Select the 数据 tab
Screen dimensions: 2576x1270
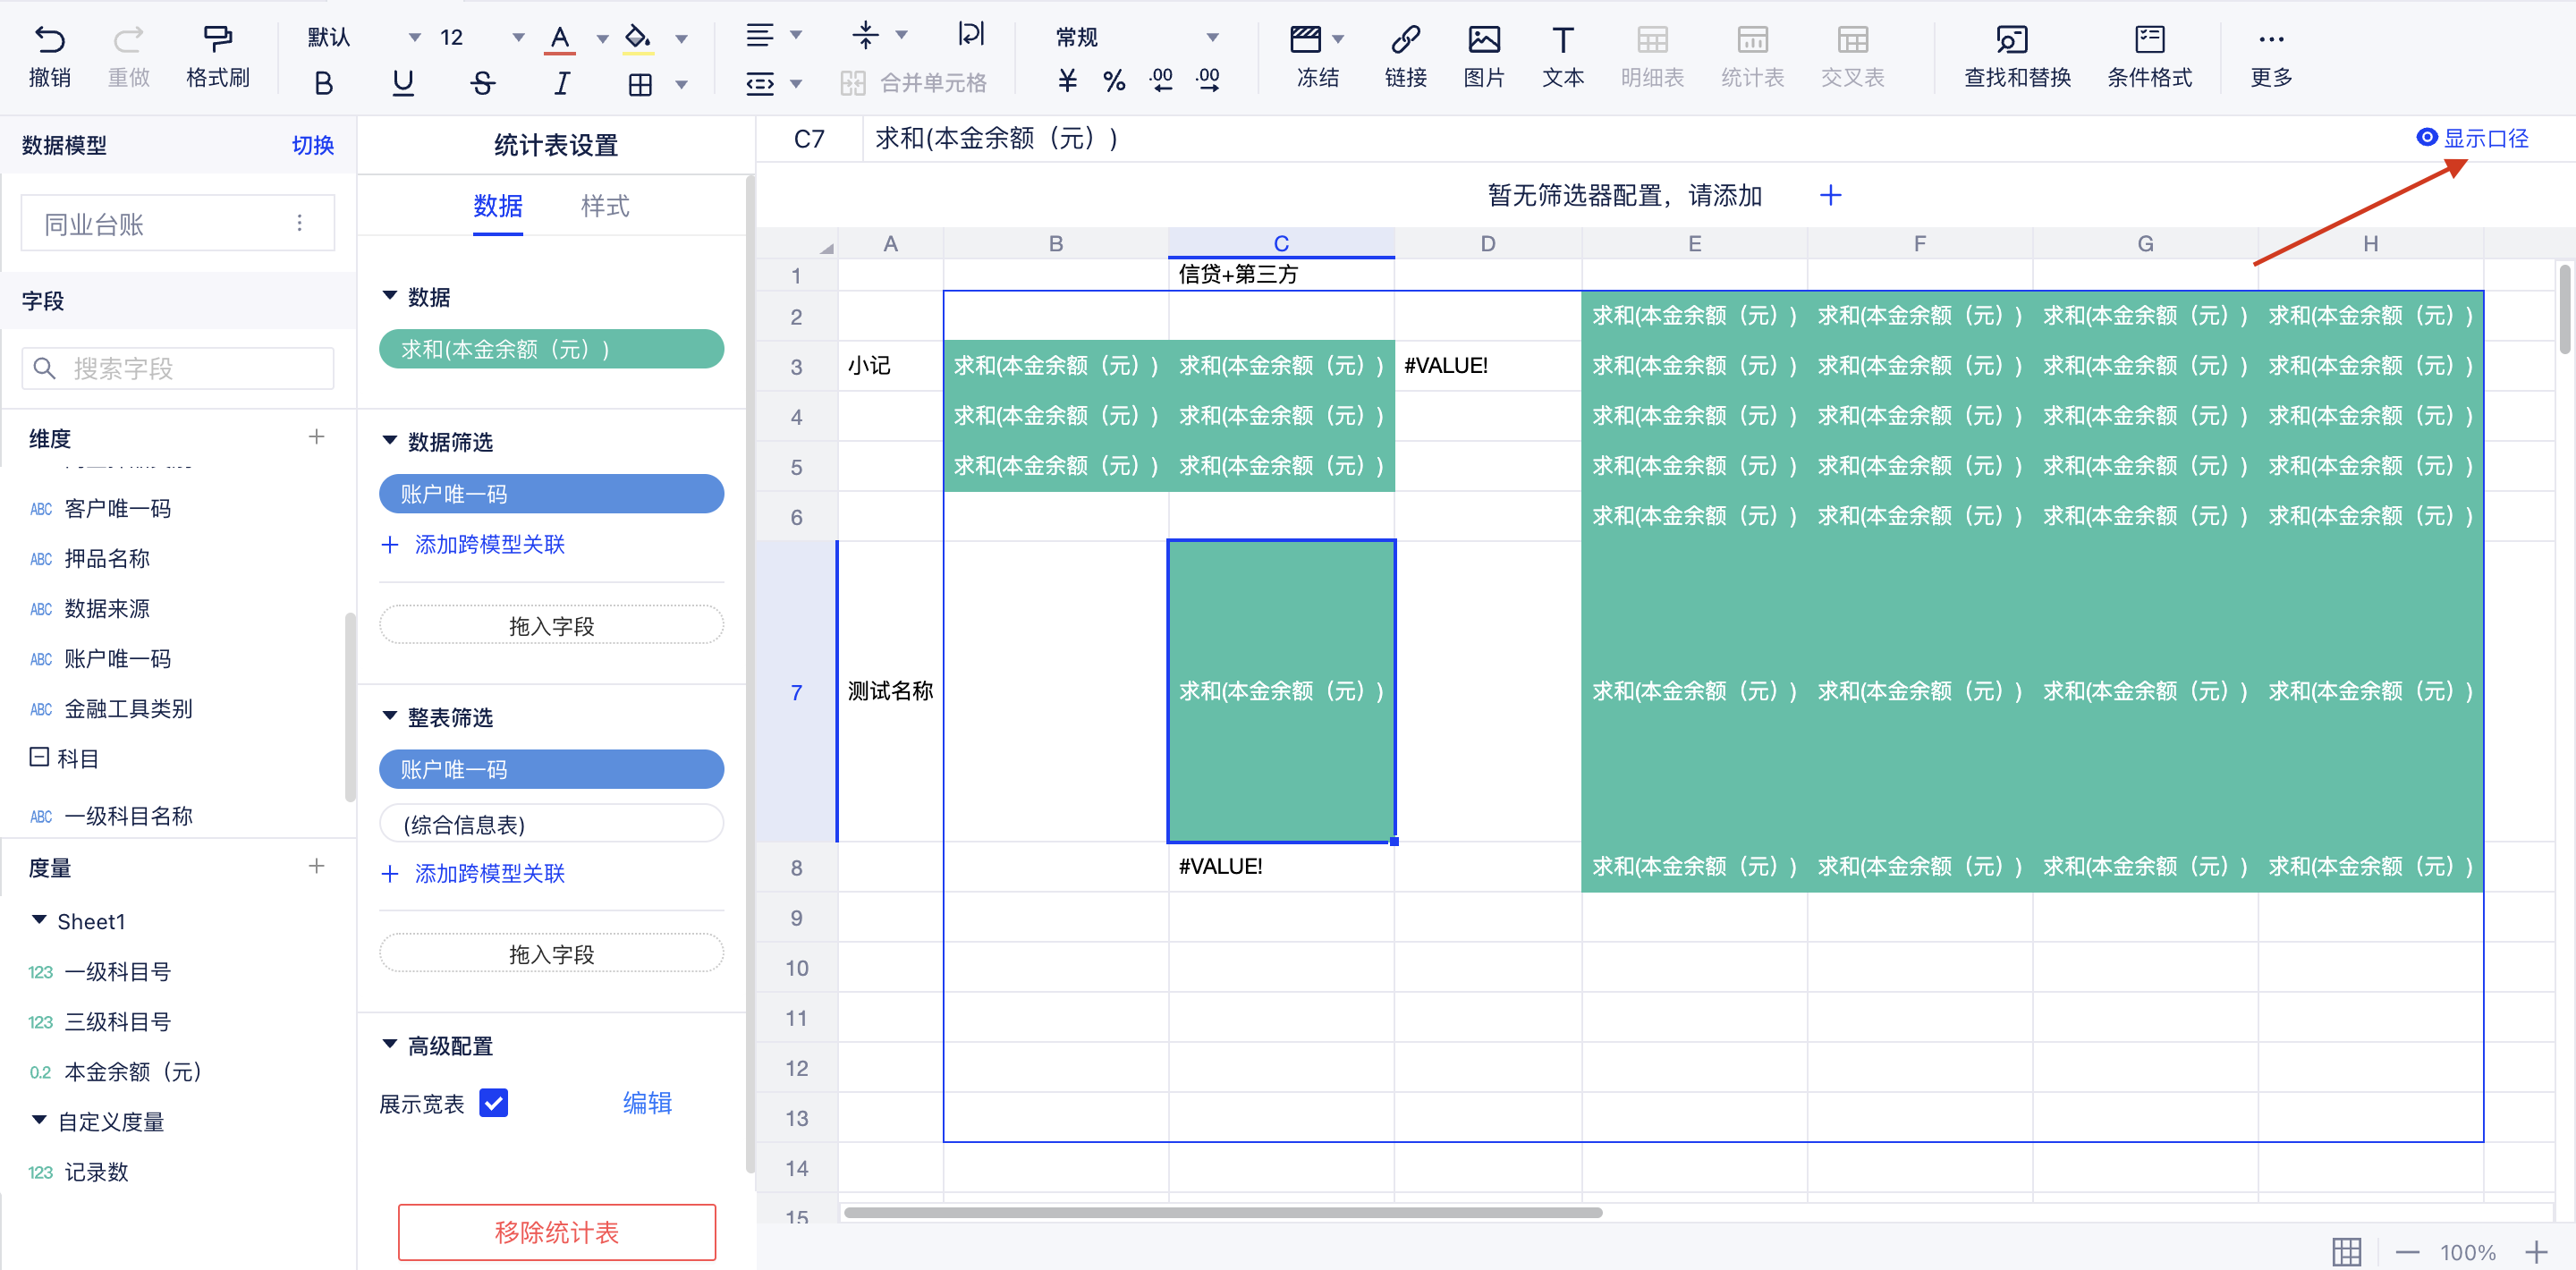pos(498,206)
